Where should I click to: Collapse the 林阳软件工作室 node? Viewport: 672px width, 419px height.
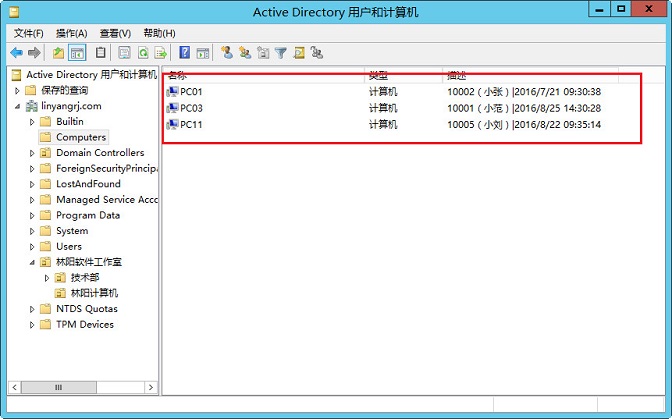pos(32,262)
